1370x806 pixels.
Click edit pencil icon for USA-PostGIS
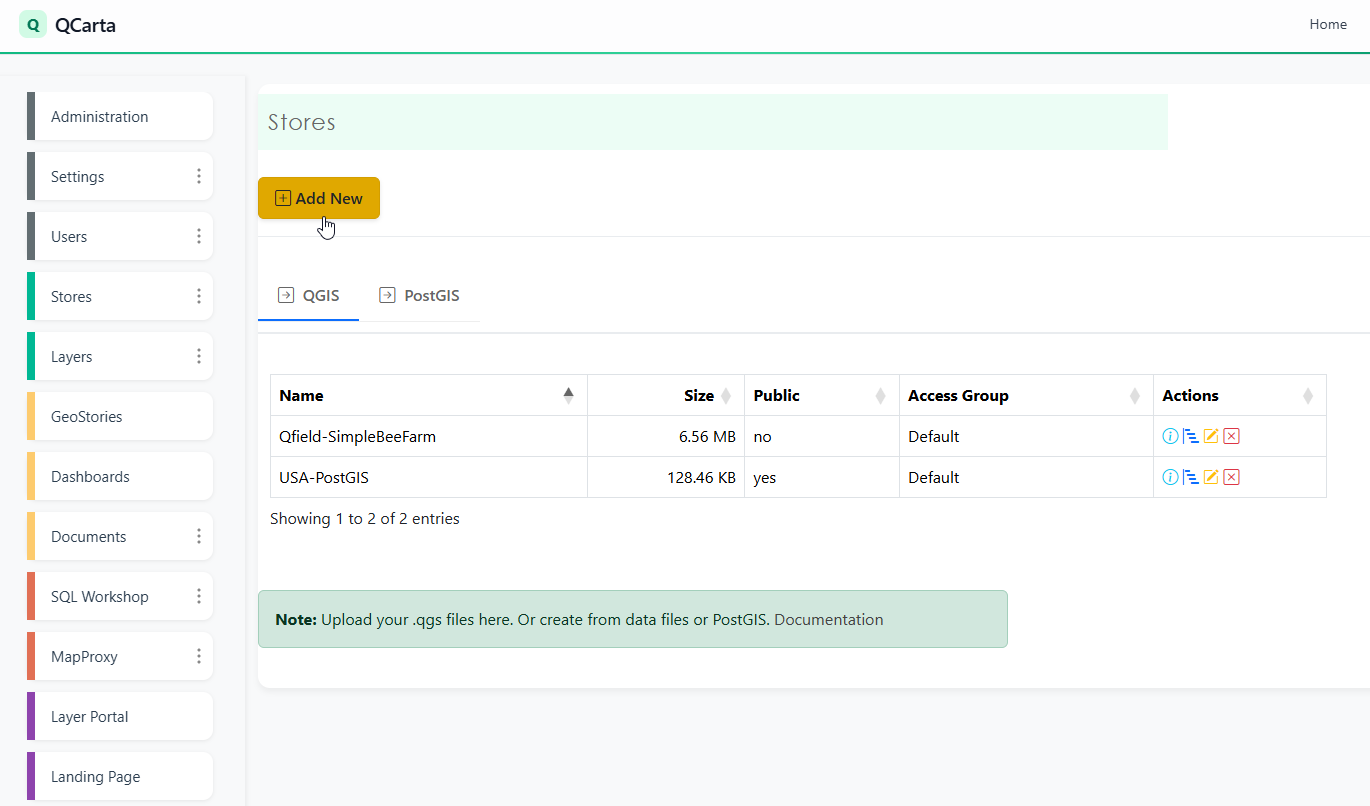point(1211,477)
